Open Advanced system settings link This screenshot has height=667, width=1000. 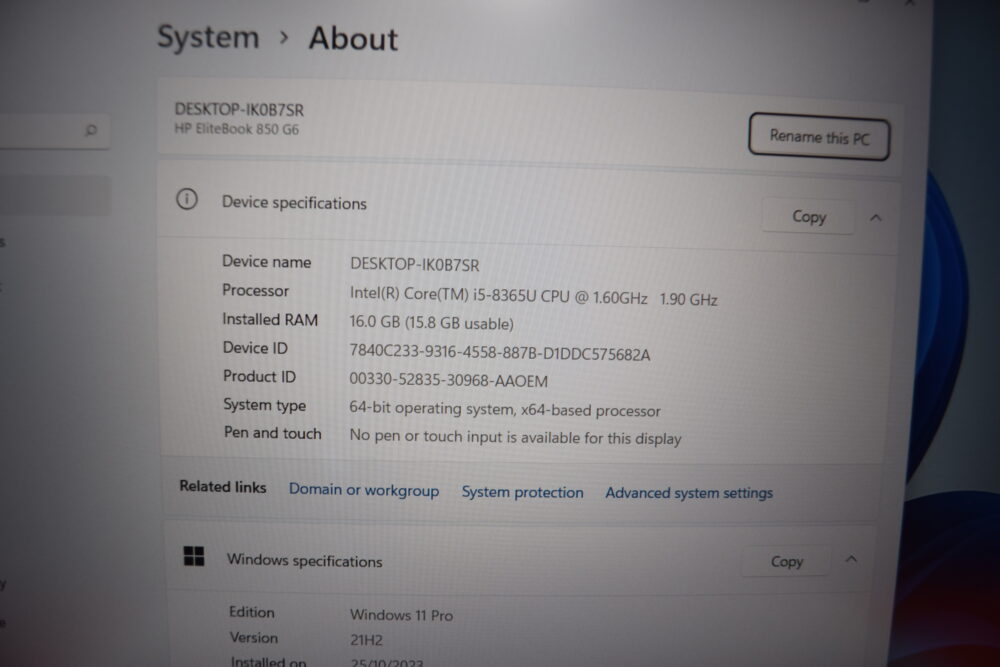(689, 493)
